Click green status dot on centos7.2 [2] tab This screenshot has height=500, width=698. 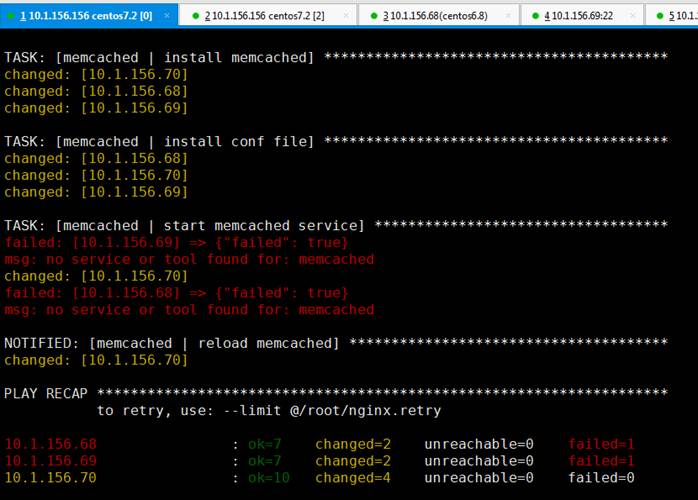pyautogui.click(x=195, y=16)
